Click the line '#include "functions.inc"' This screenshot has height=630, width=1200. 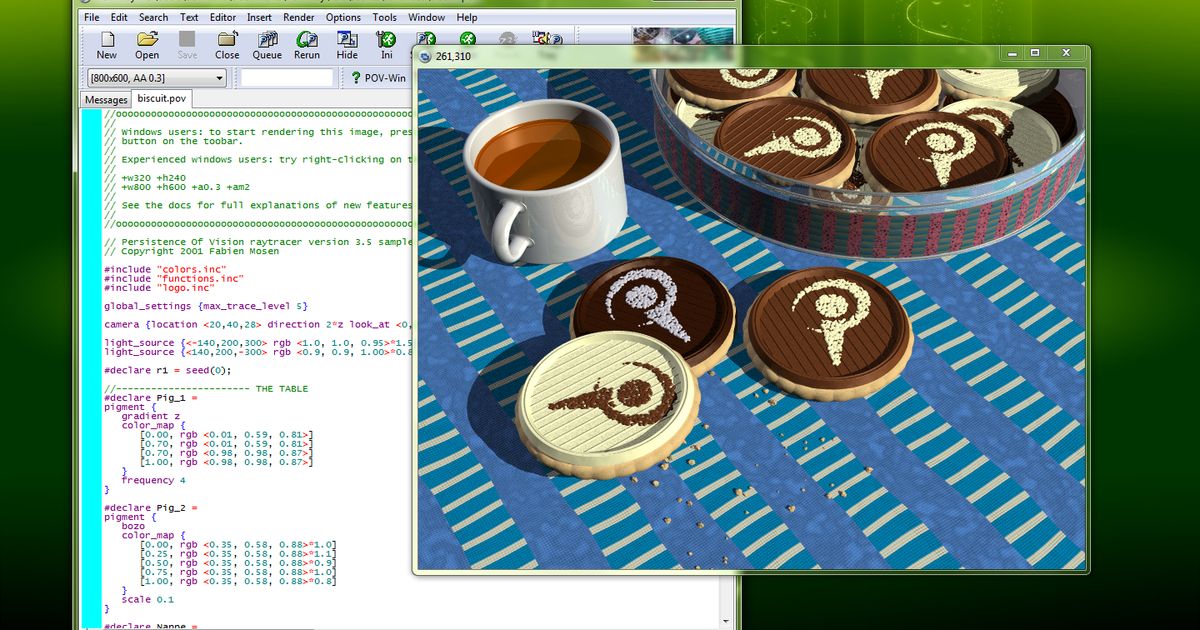click(x=174, y=279)
